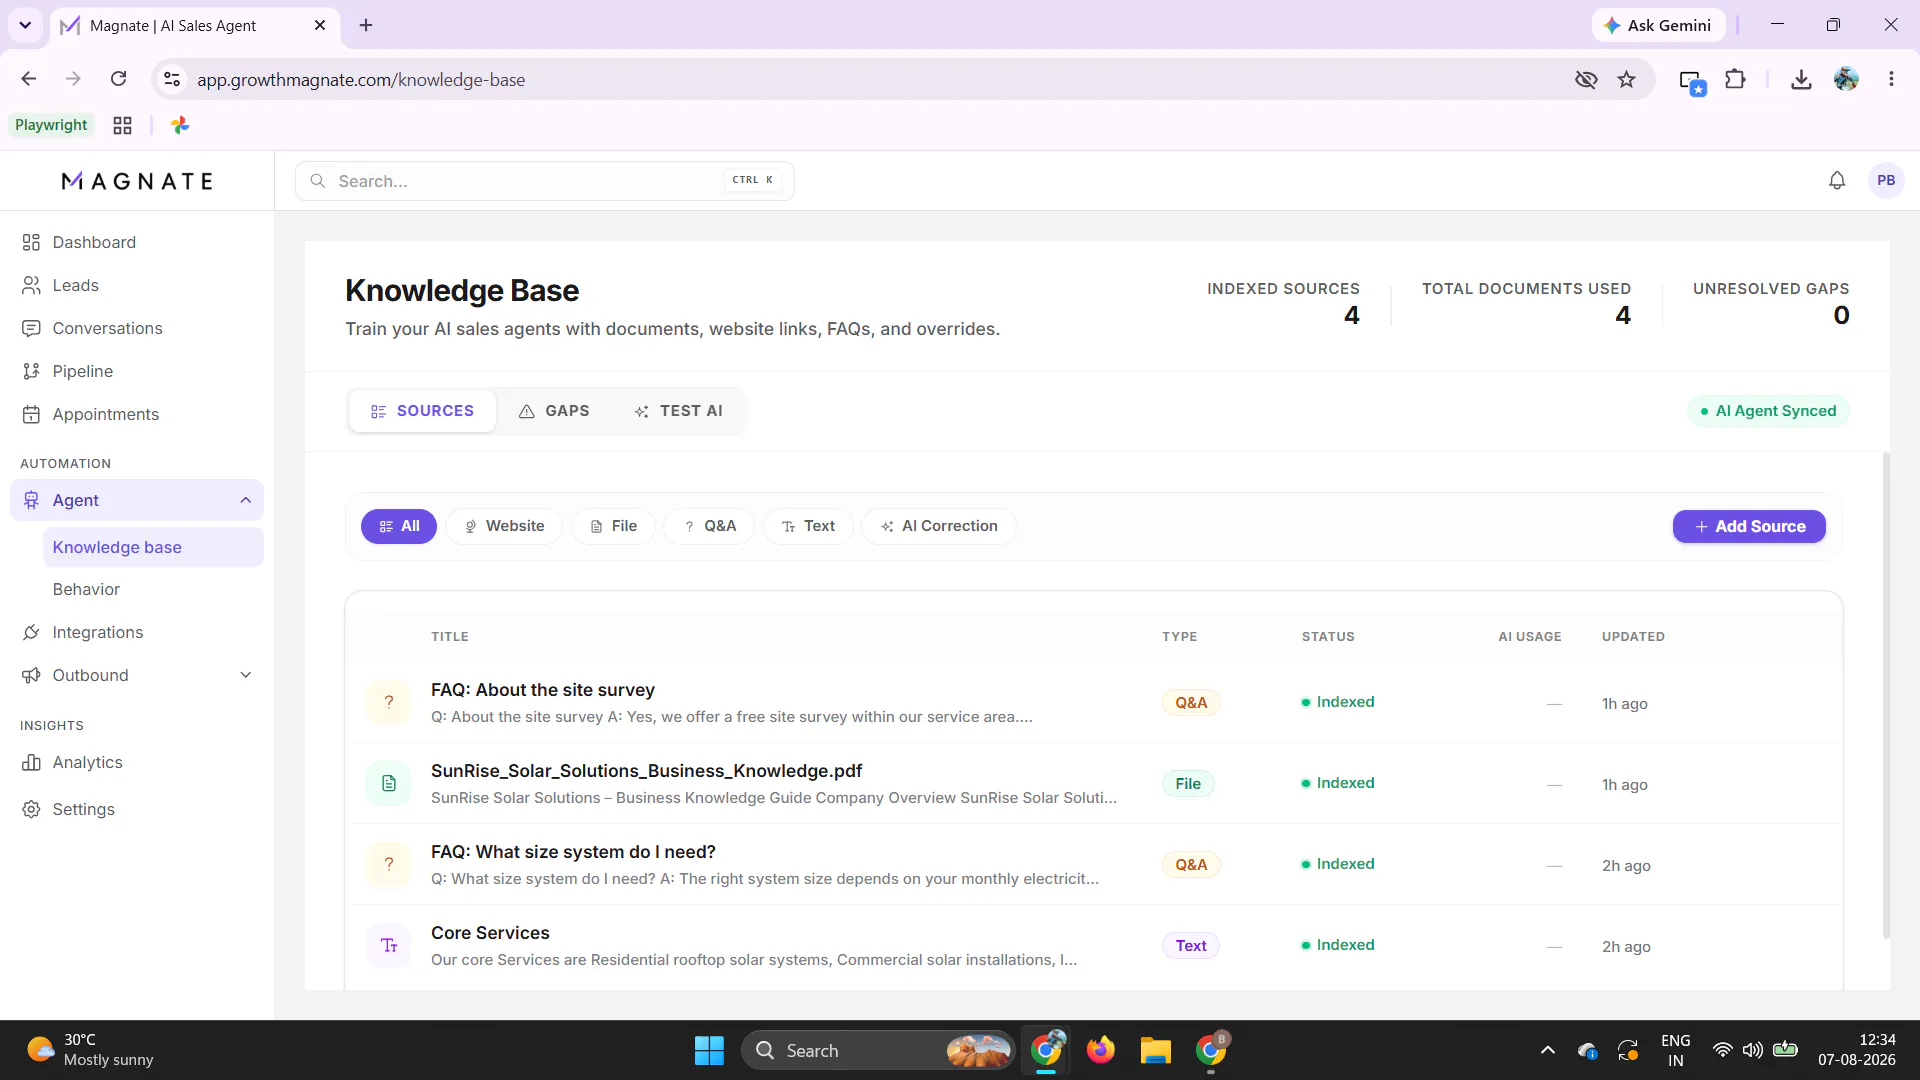Collapse the Agent section chevron
This screenshot has height=1080, width=1920.
point(246,500)
